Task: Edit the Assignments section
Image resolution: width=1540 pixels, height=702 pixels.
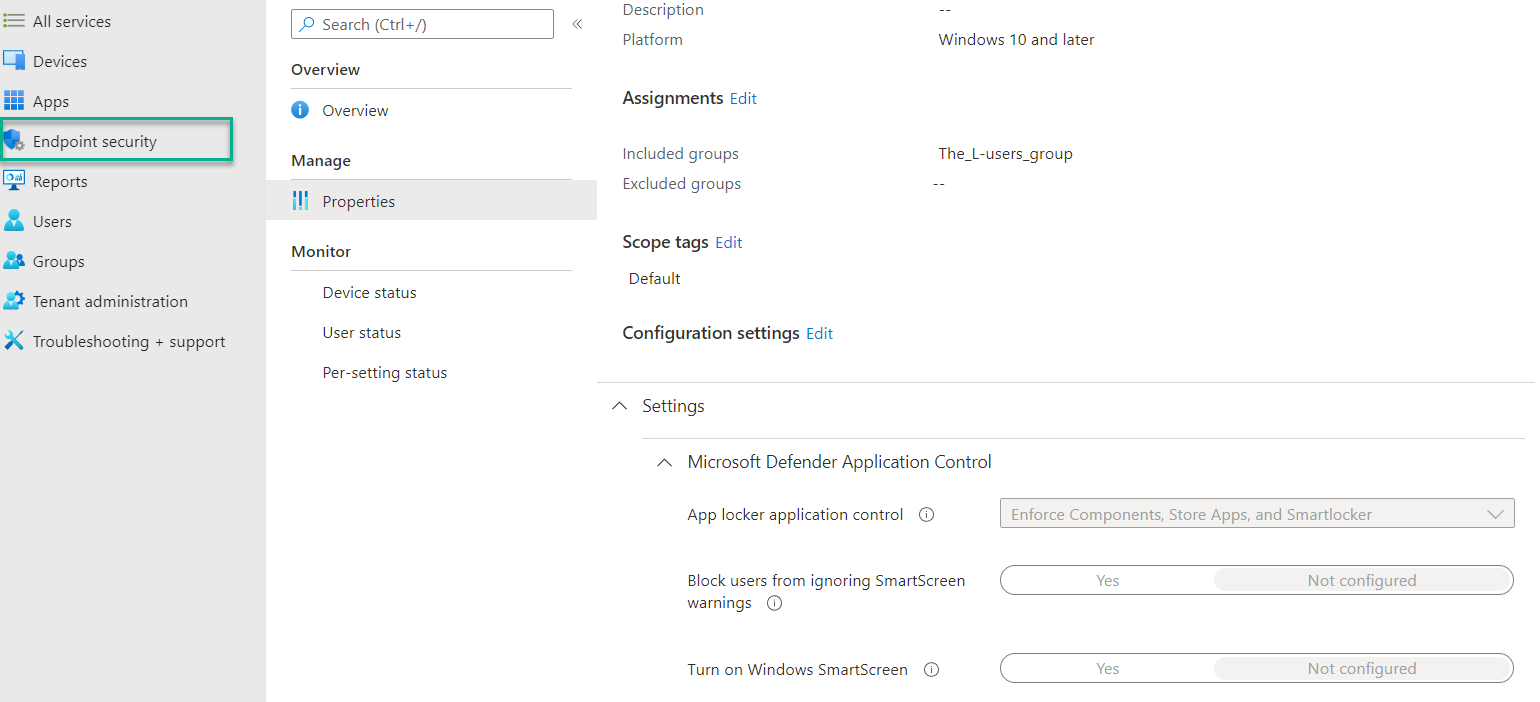Action: click(743, 98)
